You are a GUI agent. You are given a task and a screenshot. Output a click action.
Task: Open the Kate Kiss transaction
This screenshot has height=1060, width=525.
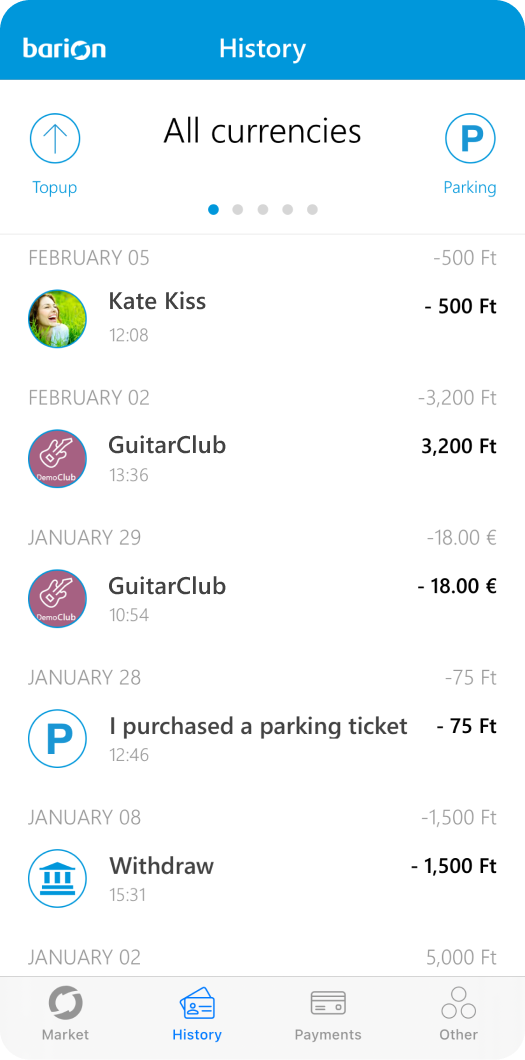tap(262, 318)
